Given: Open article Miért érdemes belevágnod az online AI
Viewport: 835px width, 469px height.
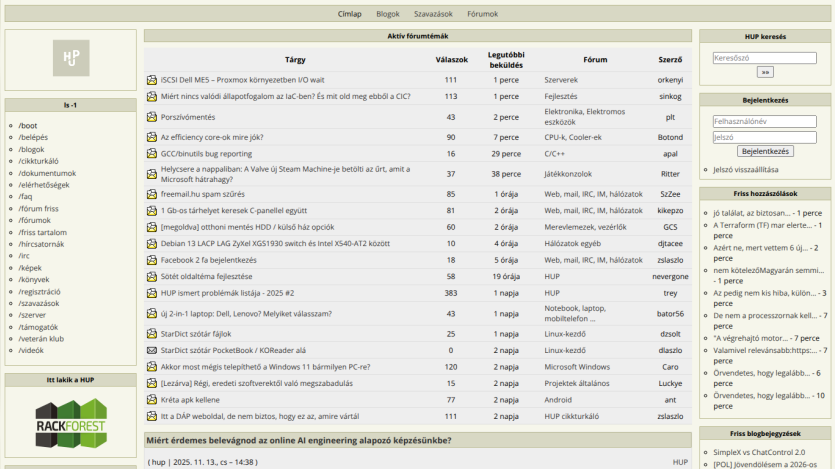Looking at the screenshot, I should [x=299, y=440].
